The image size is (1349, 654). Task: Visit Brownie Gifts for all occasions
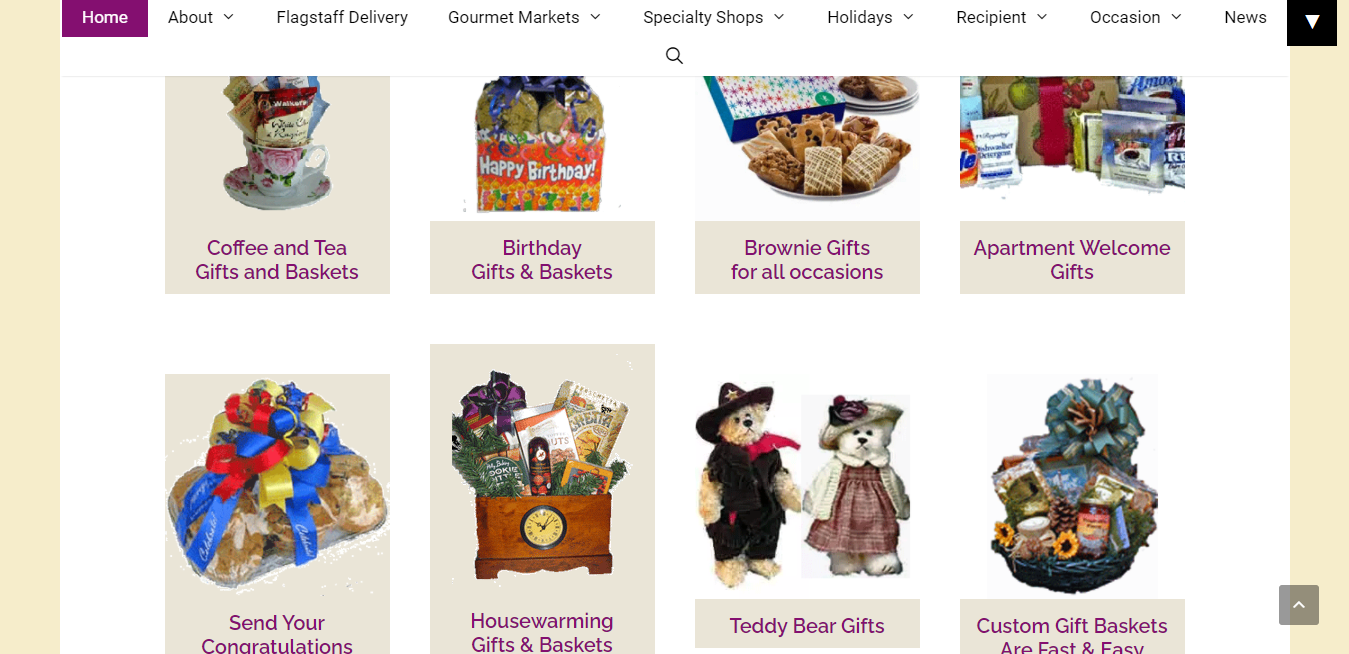(807, 260)
